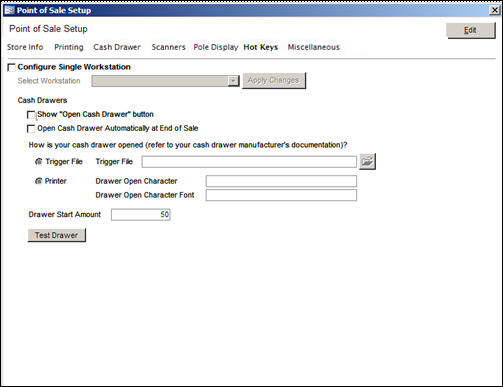Select the Printer radio button
The height and width of the screenshot is (387, 503).
(x=39, y=181)
